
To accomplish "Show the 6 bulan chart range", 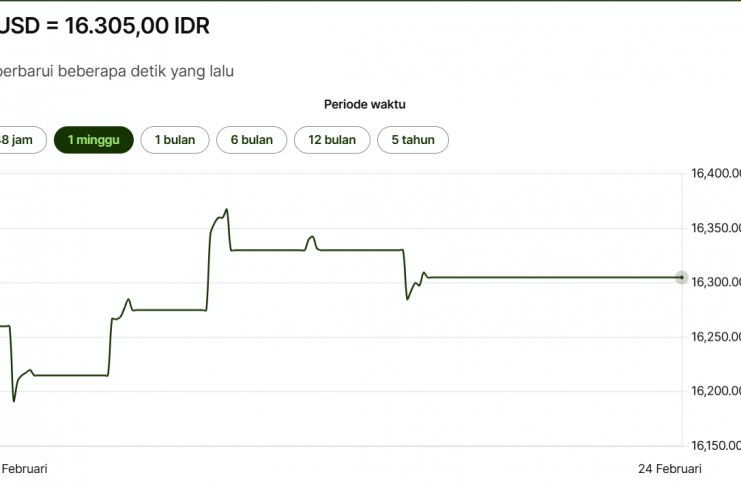I will tap(251, 140).
